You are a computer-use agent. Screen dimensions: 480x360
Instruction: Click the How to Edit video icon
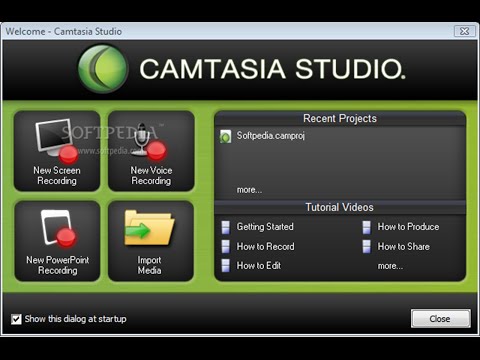point(226,266)
